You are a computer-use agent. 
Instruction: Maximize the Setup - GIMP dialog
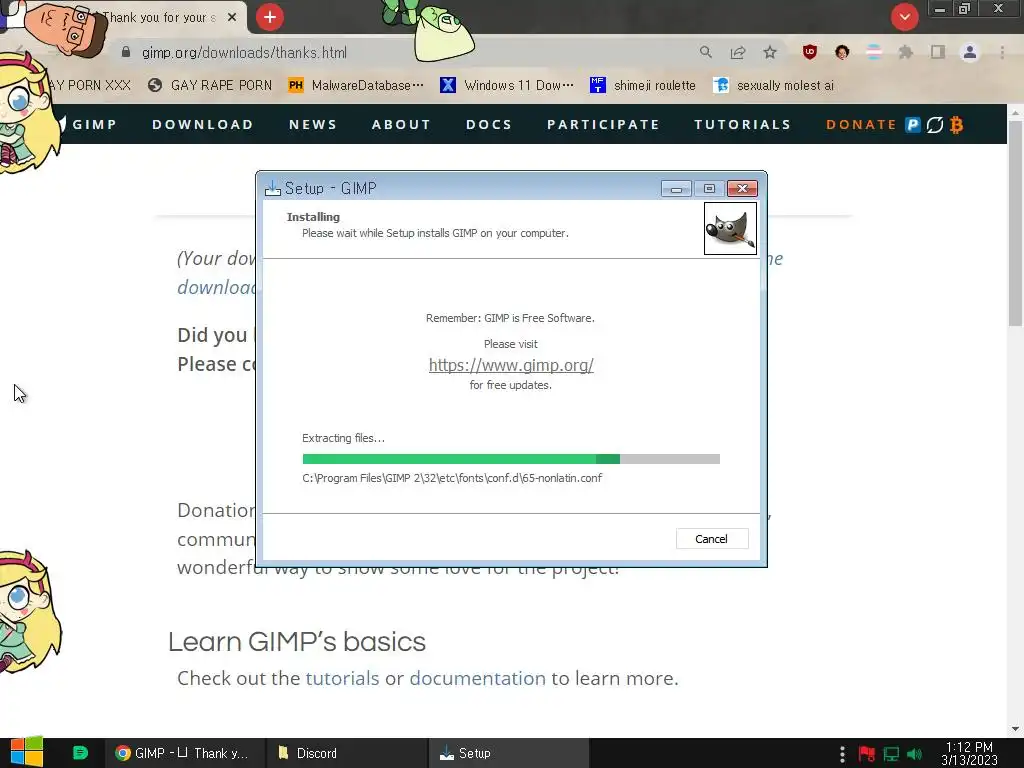(x=709, y=189)
